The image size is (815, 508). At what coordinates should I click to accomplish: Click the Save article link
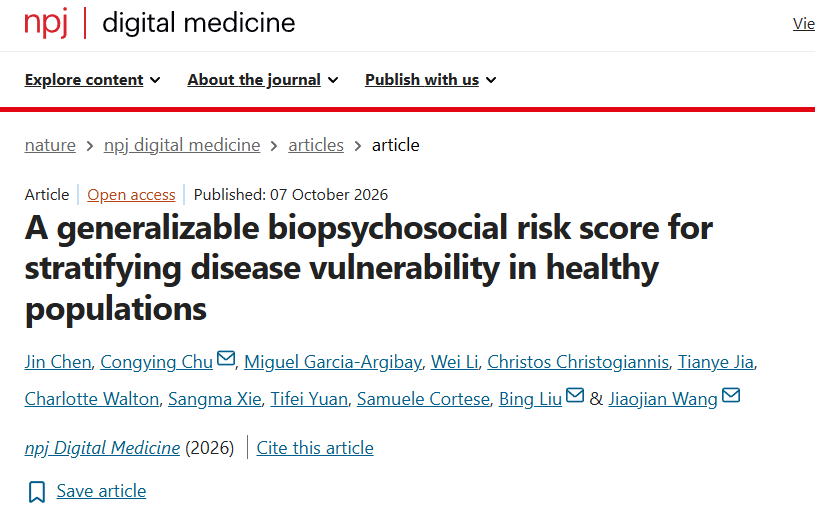(x=101, y=491)
